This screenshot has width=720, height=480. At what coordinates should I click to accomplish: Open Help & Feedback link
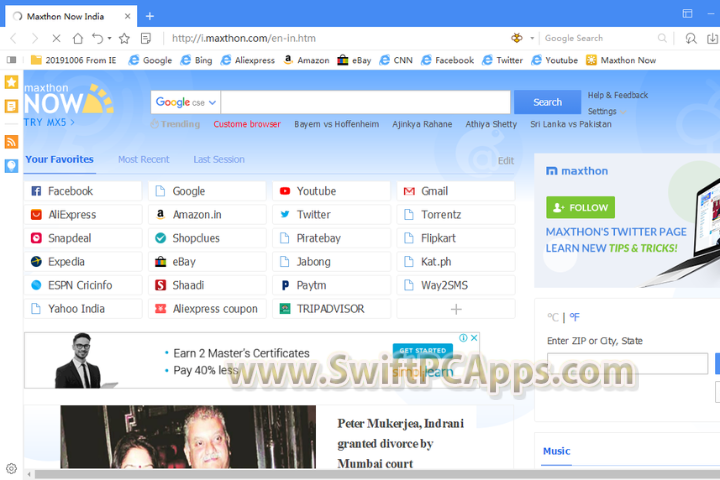618,95
